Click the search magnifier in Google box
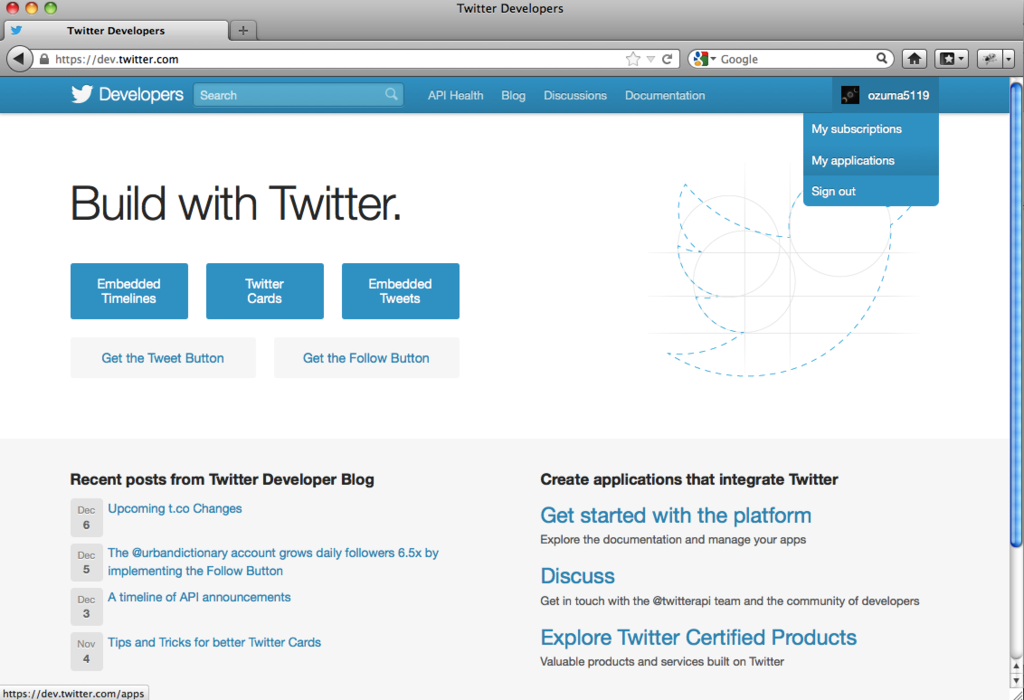The height and width of the screenshot is (700, 1024). tap(882, 58)
